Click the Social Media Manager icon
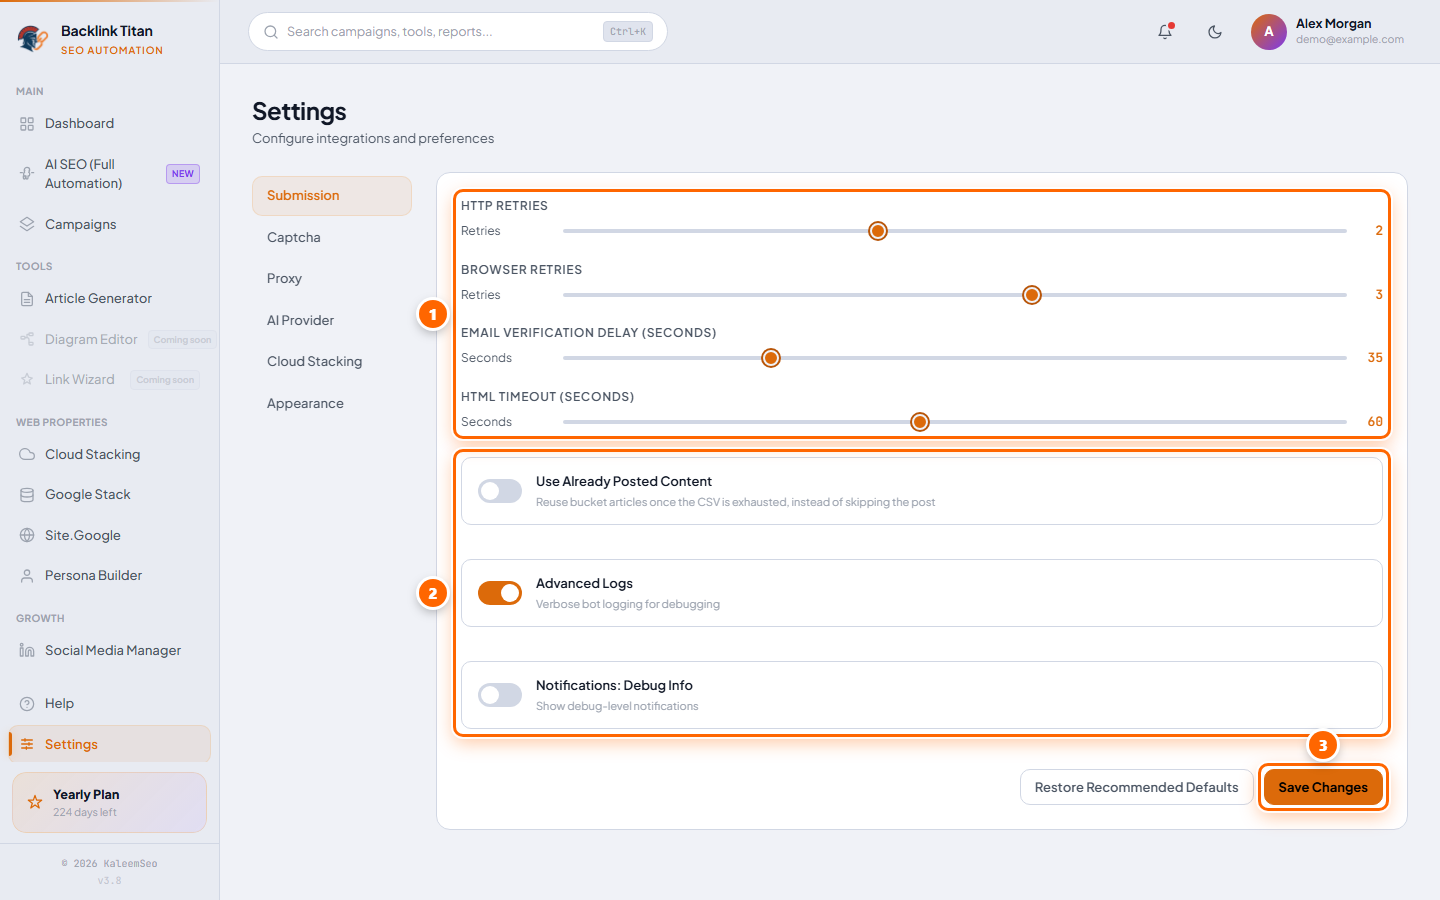This screenshot has width=1440, height=900. tap(27, 651)
